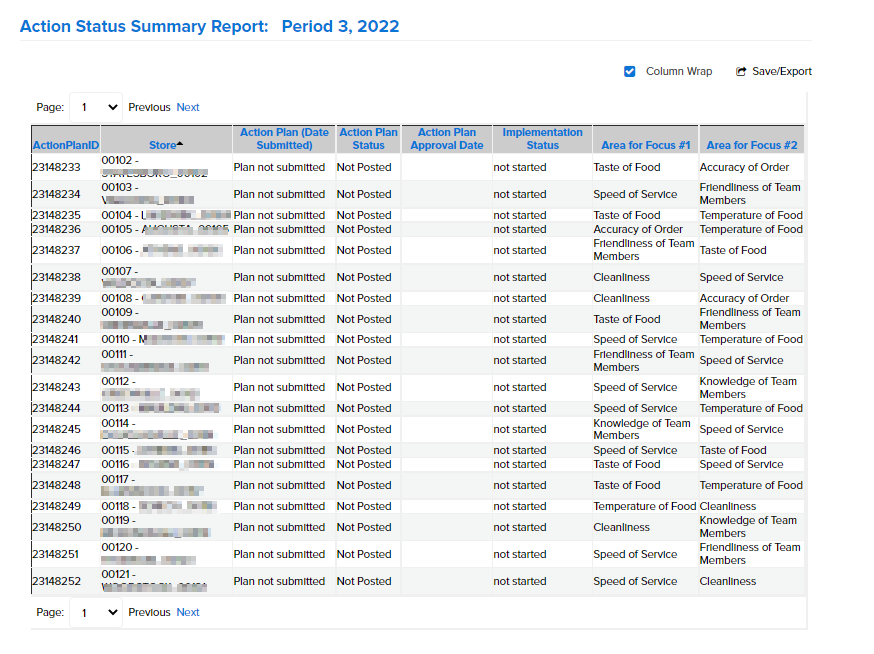The width and height of the screenshot is (874, 654).
Task: Open the bottom Page dropdown
Action: (95, 612)
